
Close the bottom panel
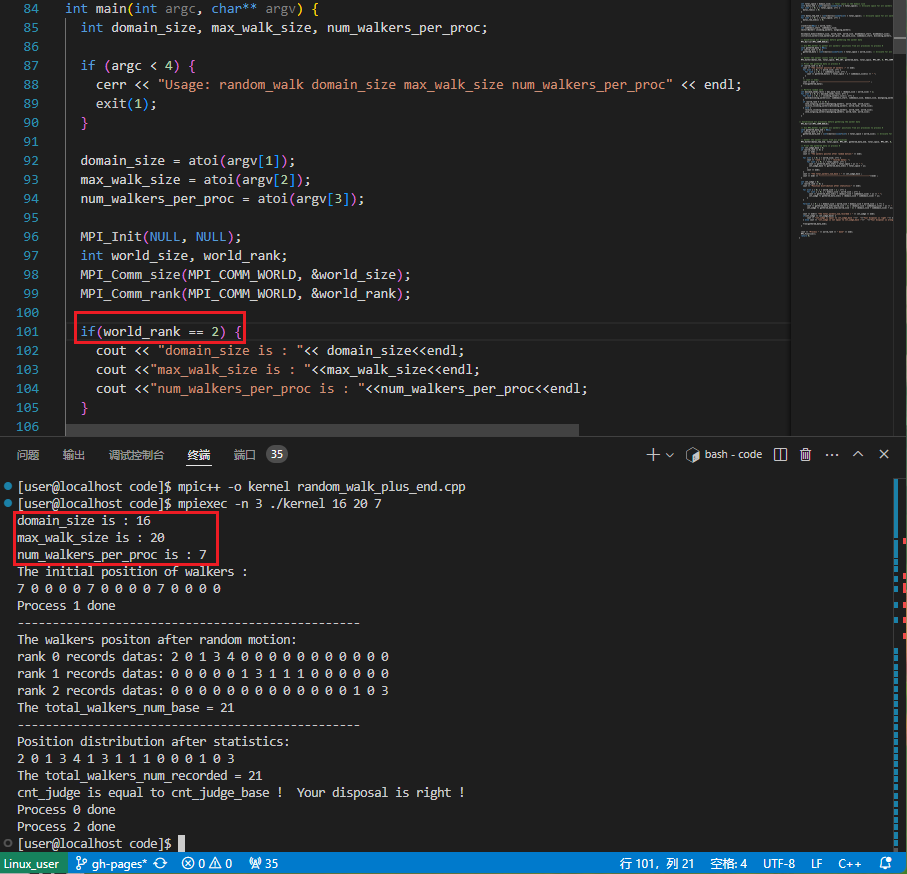[x=884, y=454]
